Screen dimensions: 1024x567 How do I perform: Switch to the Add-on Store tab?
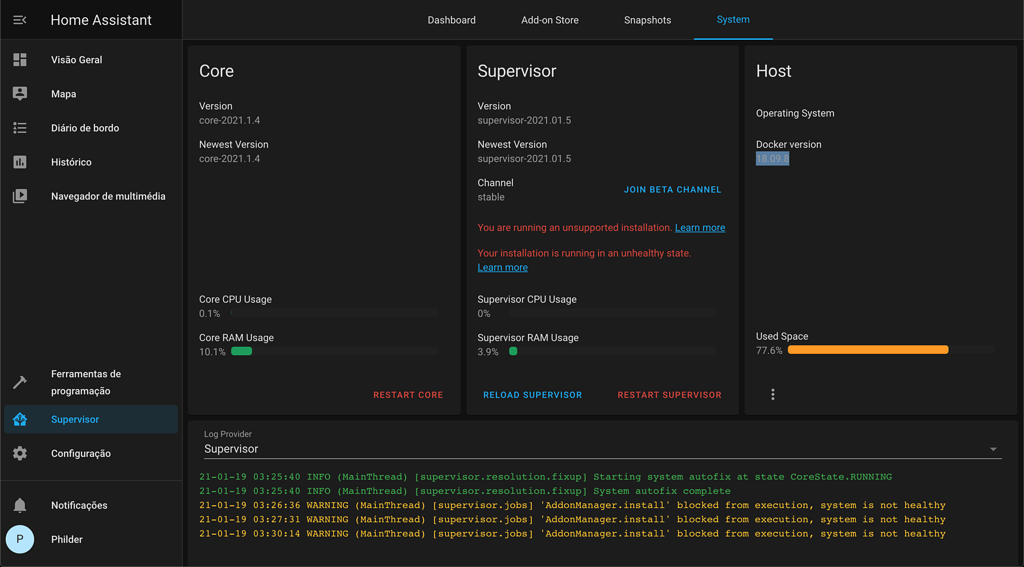tap(549, 20)
